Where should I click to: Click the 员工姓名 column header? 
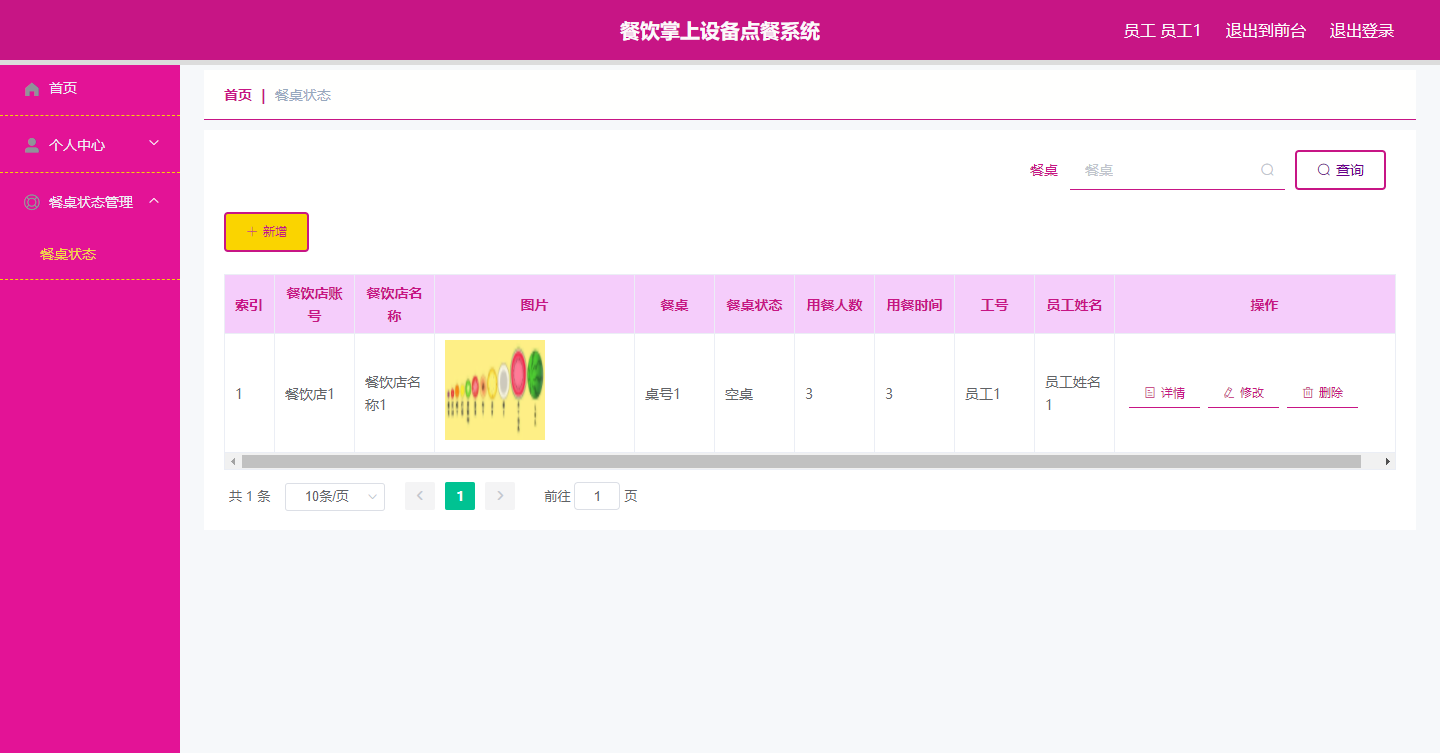point(1074,305)
